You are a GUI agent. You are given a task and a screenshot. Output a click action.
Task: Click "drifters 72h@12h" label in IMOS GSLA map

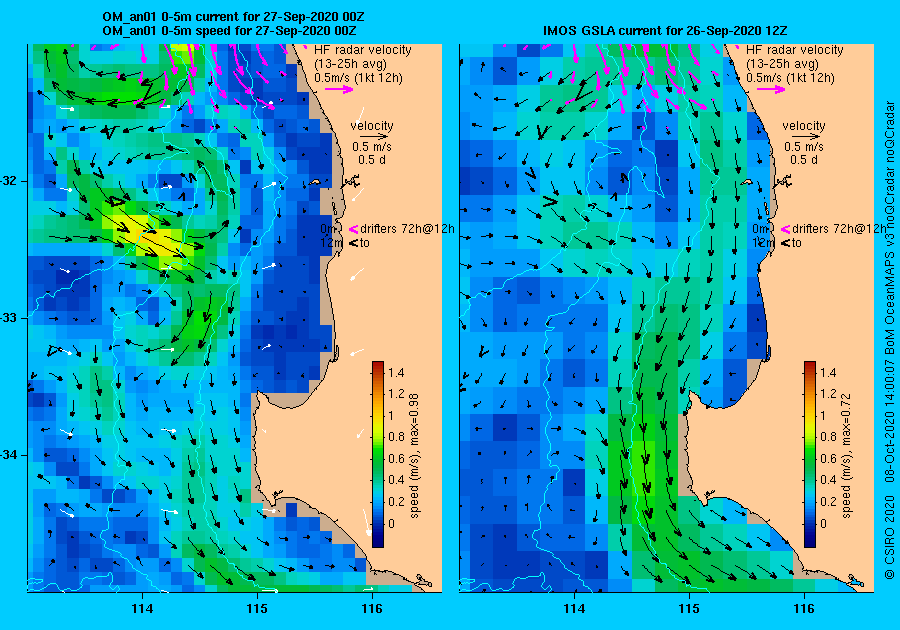839,229
